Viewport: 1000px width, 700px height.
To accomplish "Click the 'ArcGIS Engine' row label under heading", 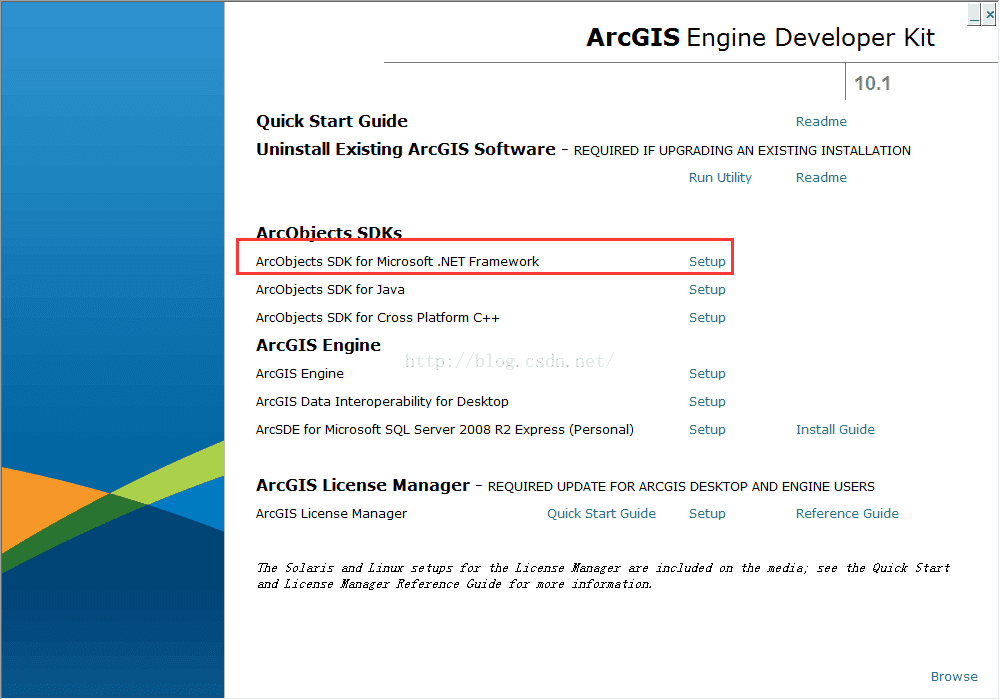I will (299, 374).
